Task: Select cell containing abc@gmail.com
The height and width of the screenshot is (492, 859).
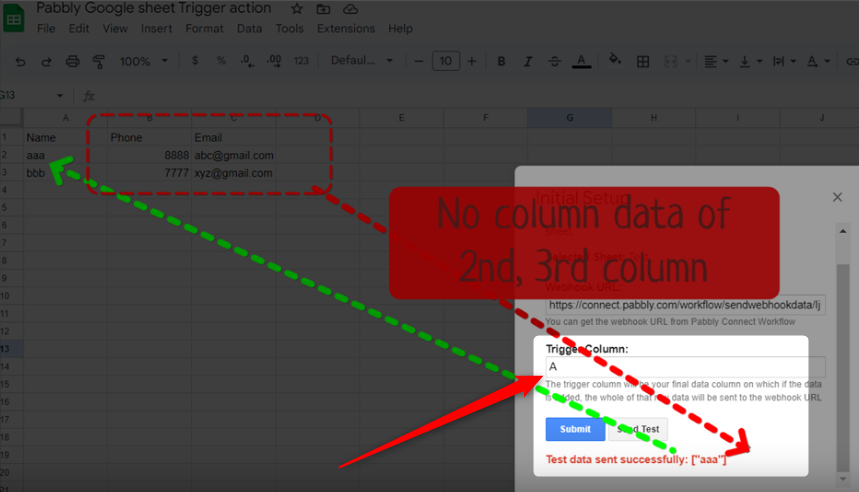Action: pyautogui.click(x=233, y=155)
